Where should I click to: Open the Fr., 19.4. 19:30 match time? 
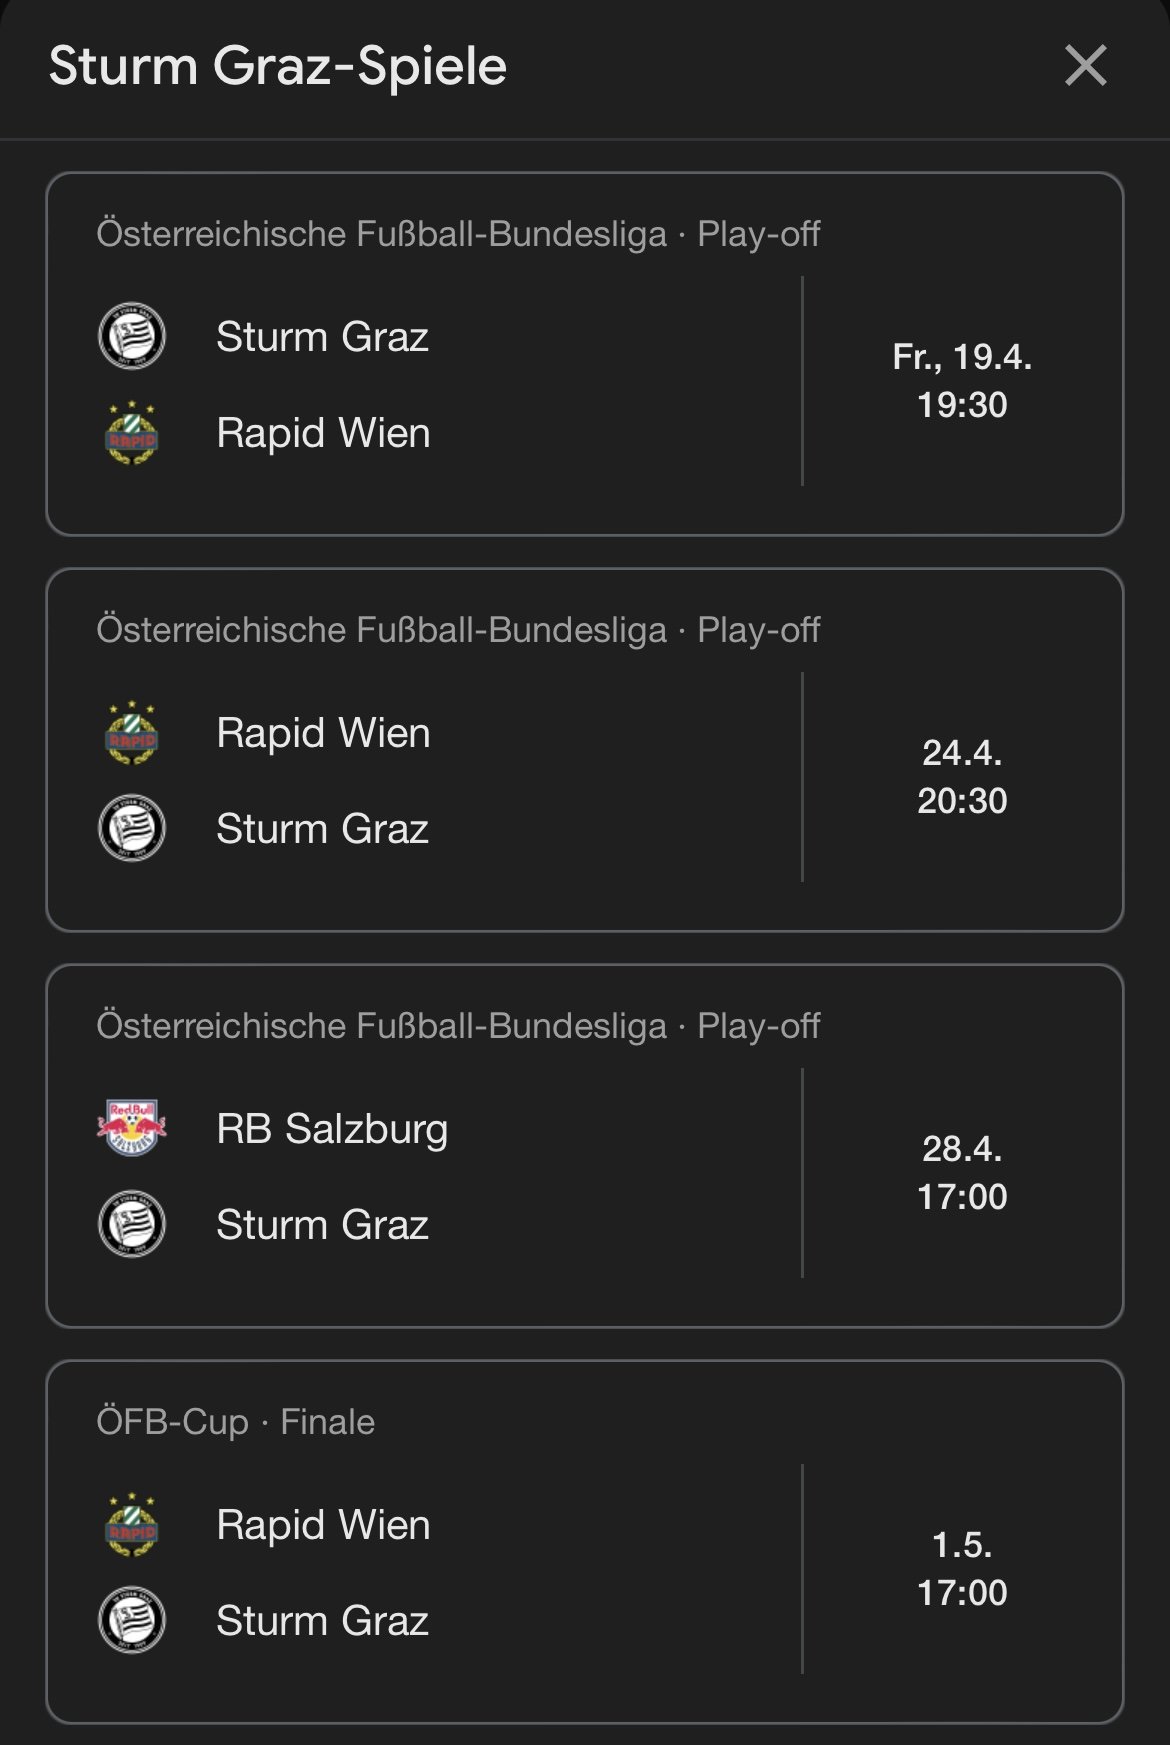(962, 381)
